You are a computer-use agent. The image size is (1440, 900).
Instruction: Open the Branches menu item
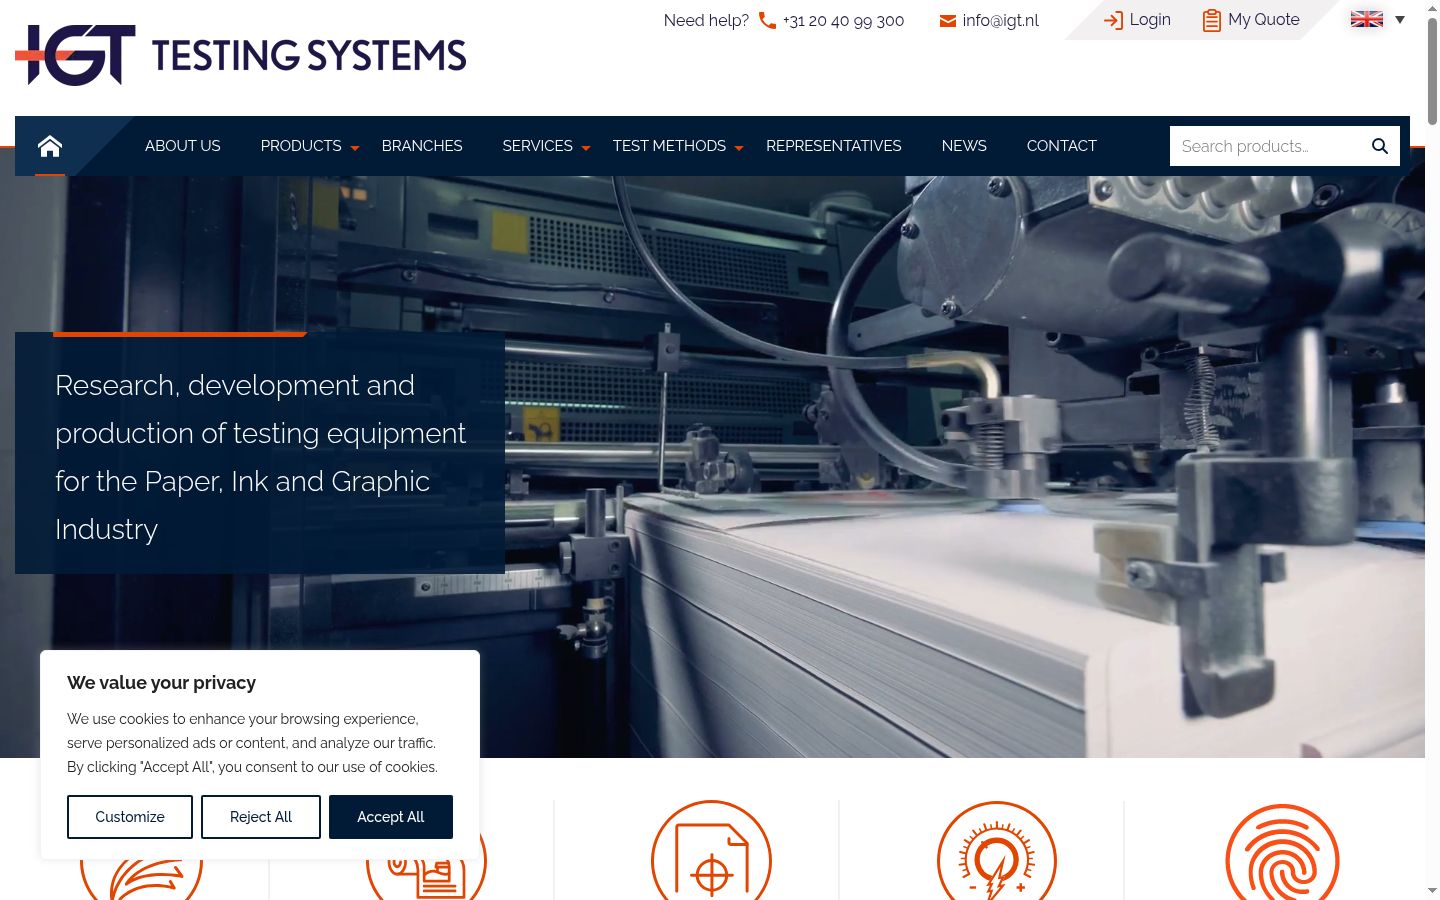pos(422,146)
